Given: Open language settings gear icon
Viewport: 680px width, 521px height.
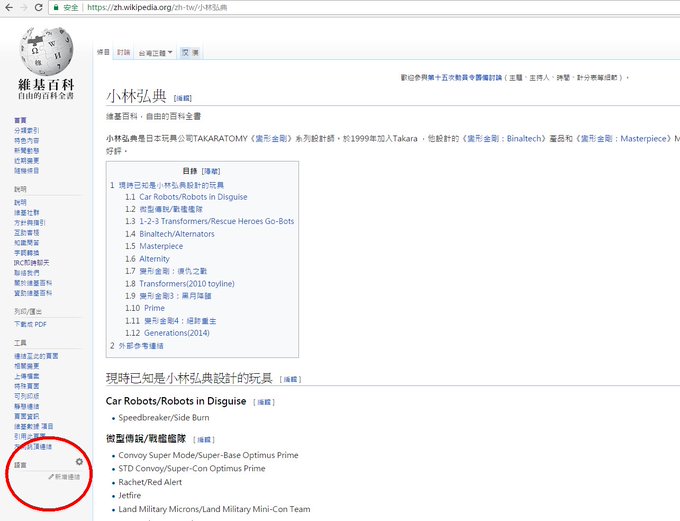Looking at the screenshot, I should click(79, 462).
